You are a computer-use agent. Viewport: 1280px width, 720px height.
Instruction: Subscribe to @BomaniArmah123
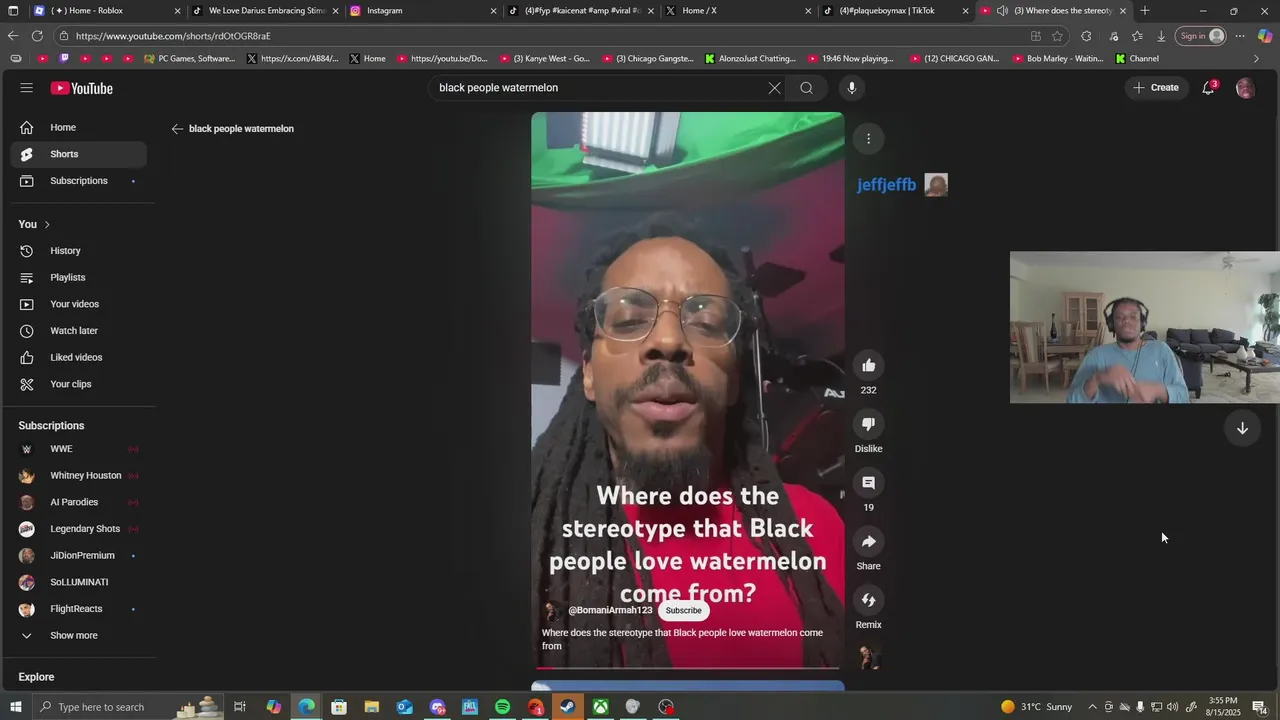pos(684,611)
